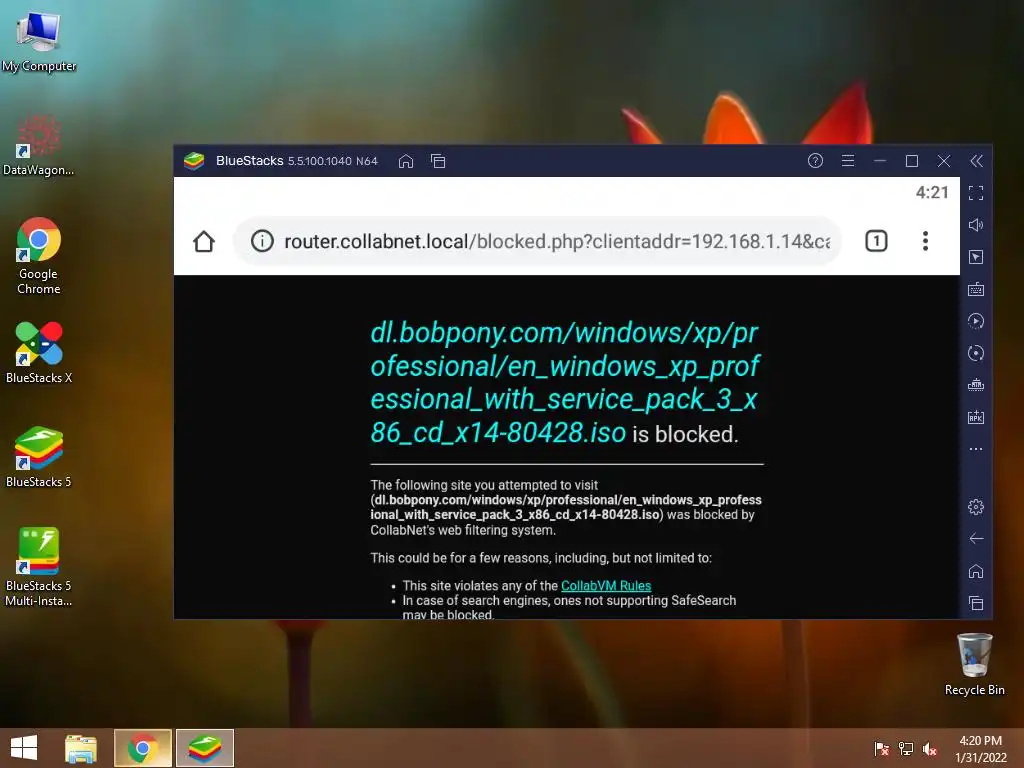The image size is (1024, 768).
Task: Open the Recycle Bin
Action: (x=974, y=665)
